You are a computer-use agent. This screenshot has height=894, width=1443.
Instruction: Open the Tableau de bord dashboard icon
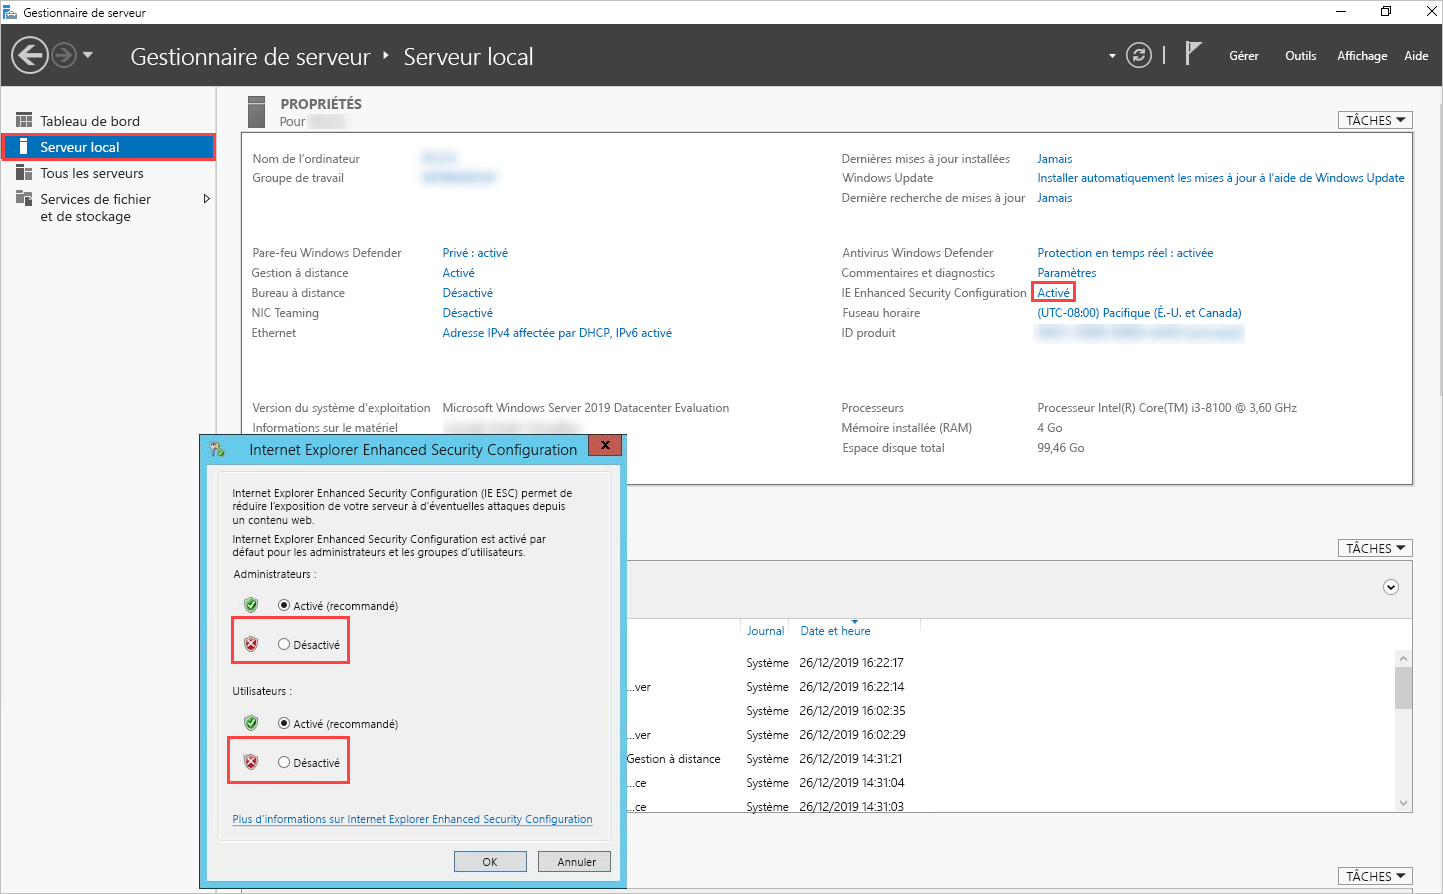[x=24, y=120]
